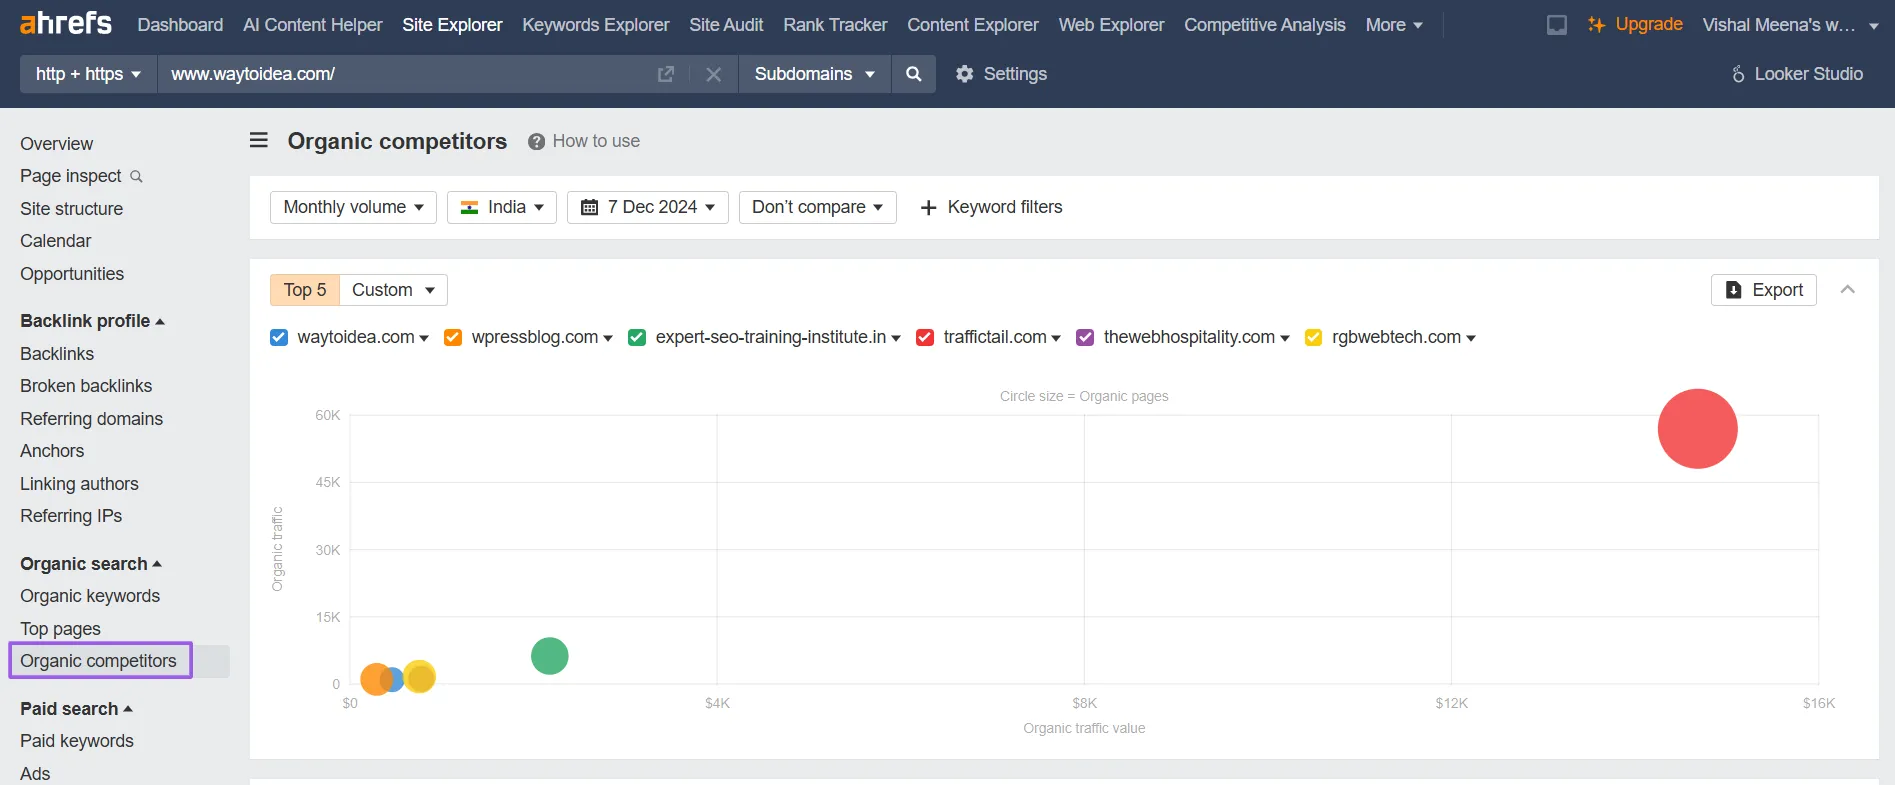Open the Subdomains mode dropdown

tap(814, 74)
